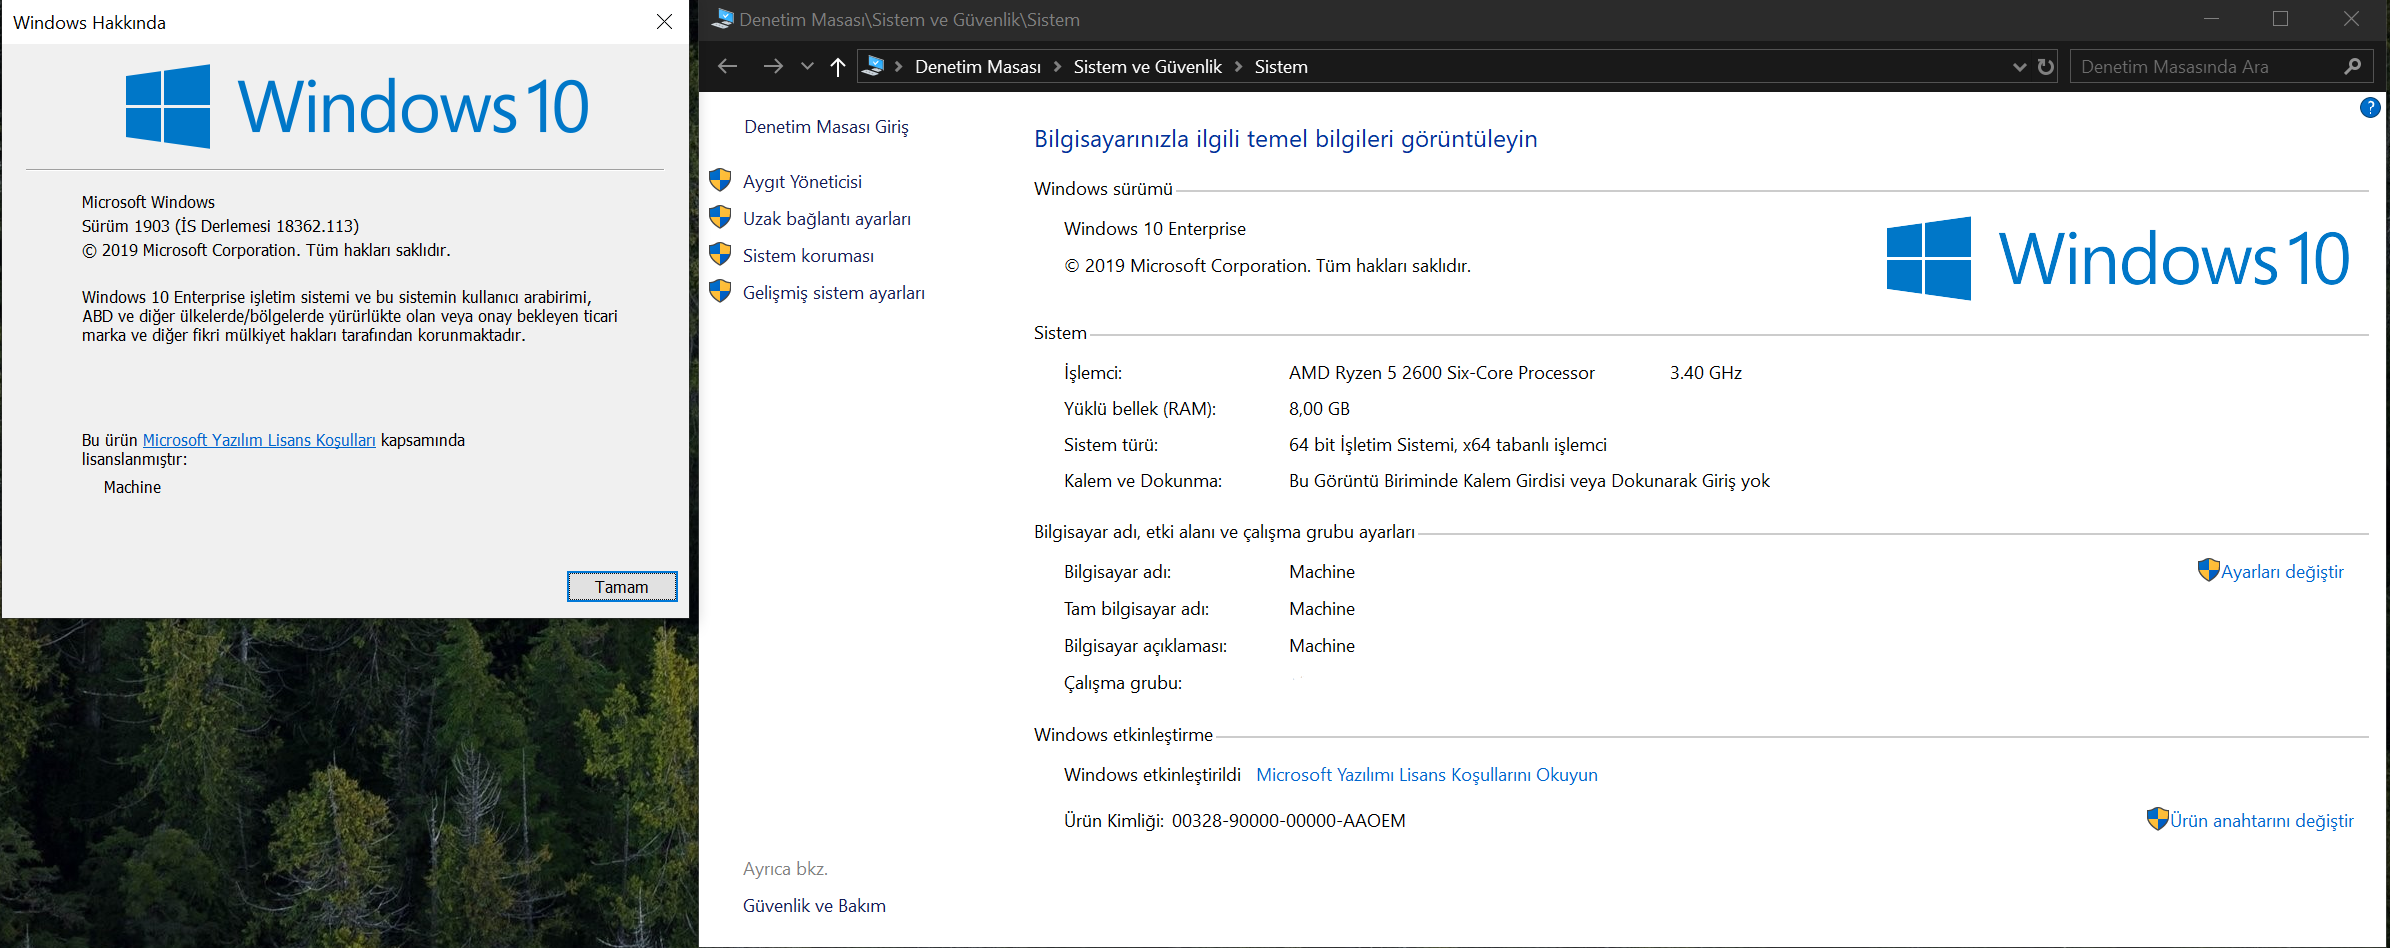Click Sürüm 1903 build text in dialog

pos(220,226)
